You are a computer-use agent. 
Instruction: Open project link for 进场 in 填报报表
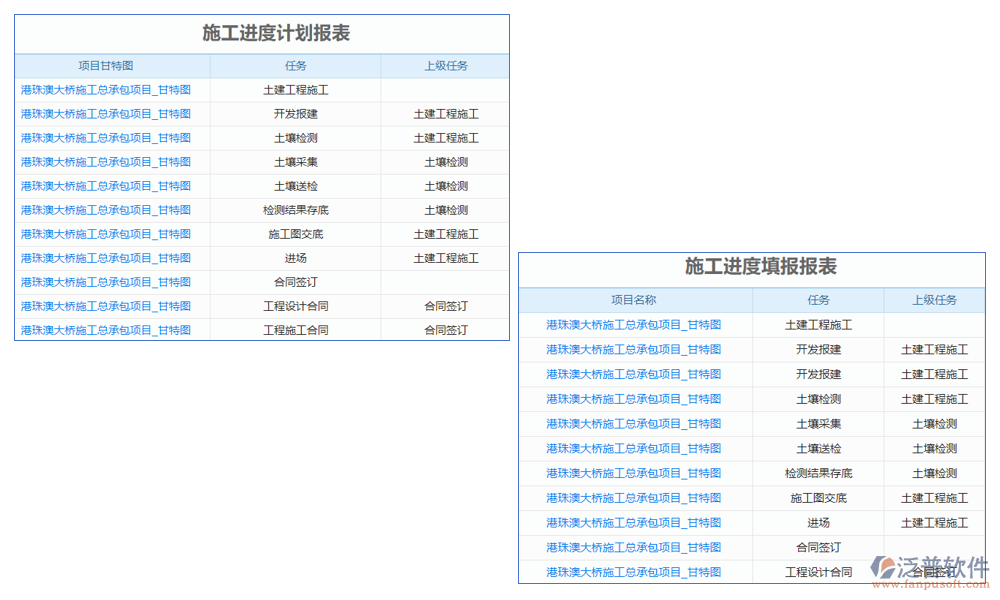coord(633,523)
